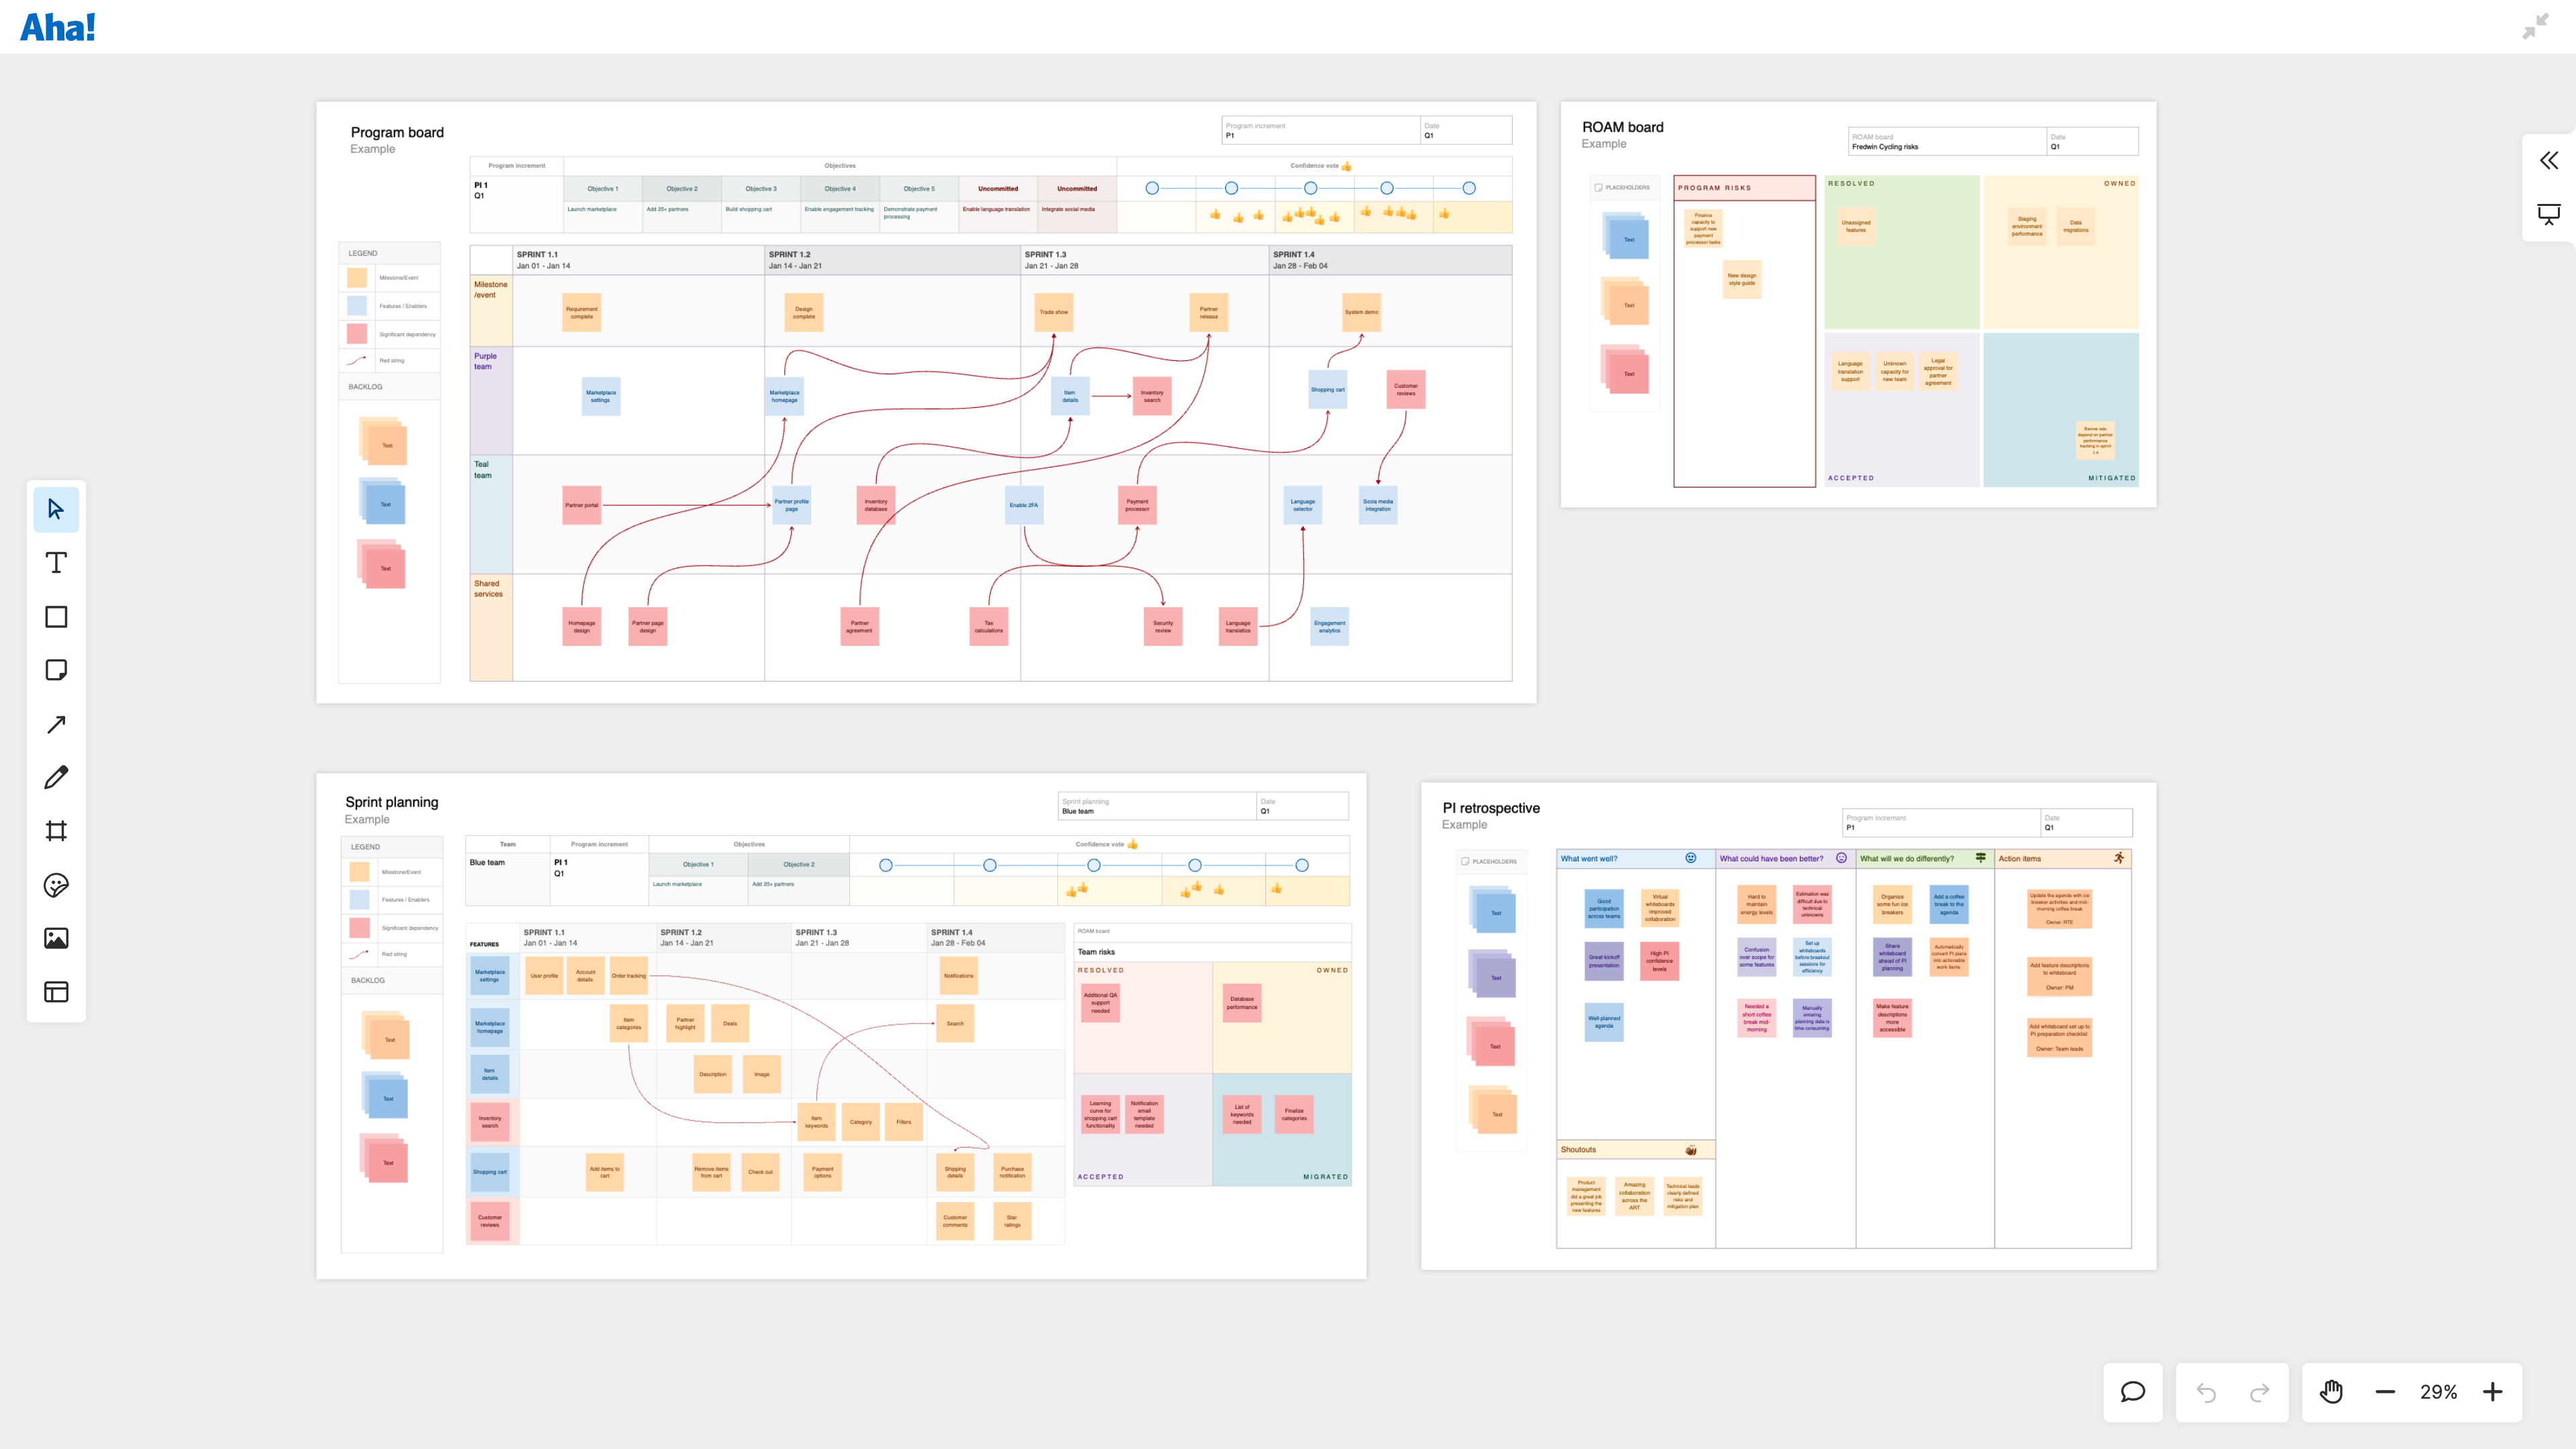Viewport: 2576px width, 1449px height.
Task: Select the Frame tool
Action: click(x=56, y=831)
